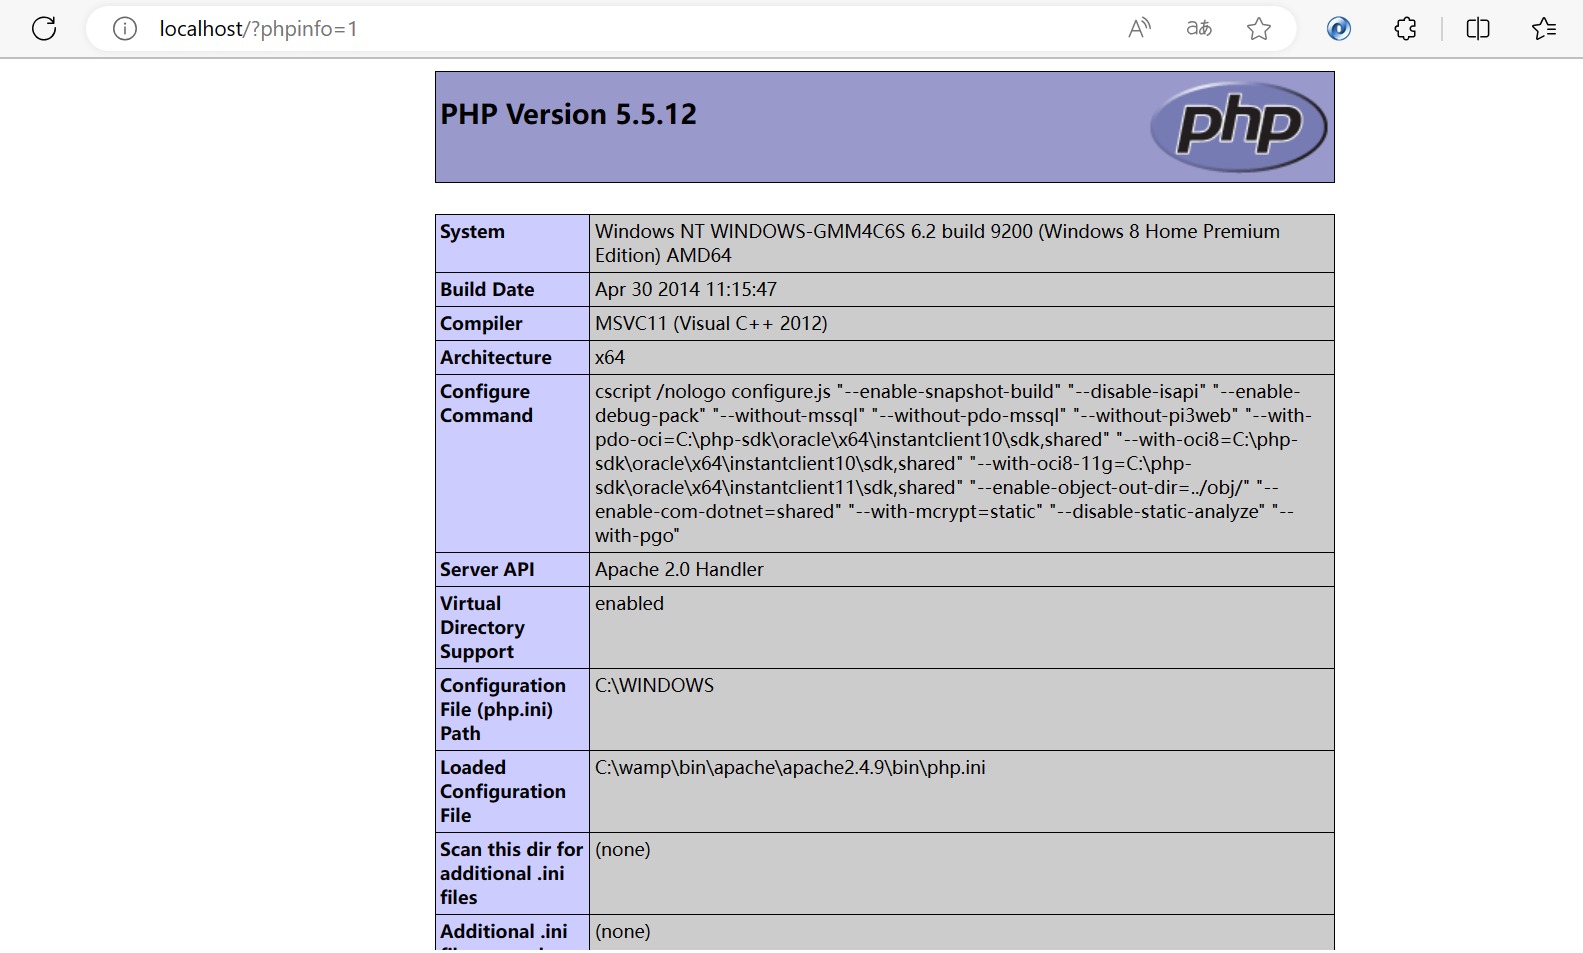Click the Configuration File (php.ini) Path label
The width and height of the screenshot is (1583, 953).
click(x=503, y=709)
